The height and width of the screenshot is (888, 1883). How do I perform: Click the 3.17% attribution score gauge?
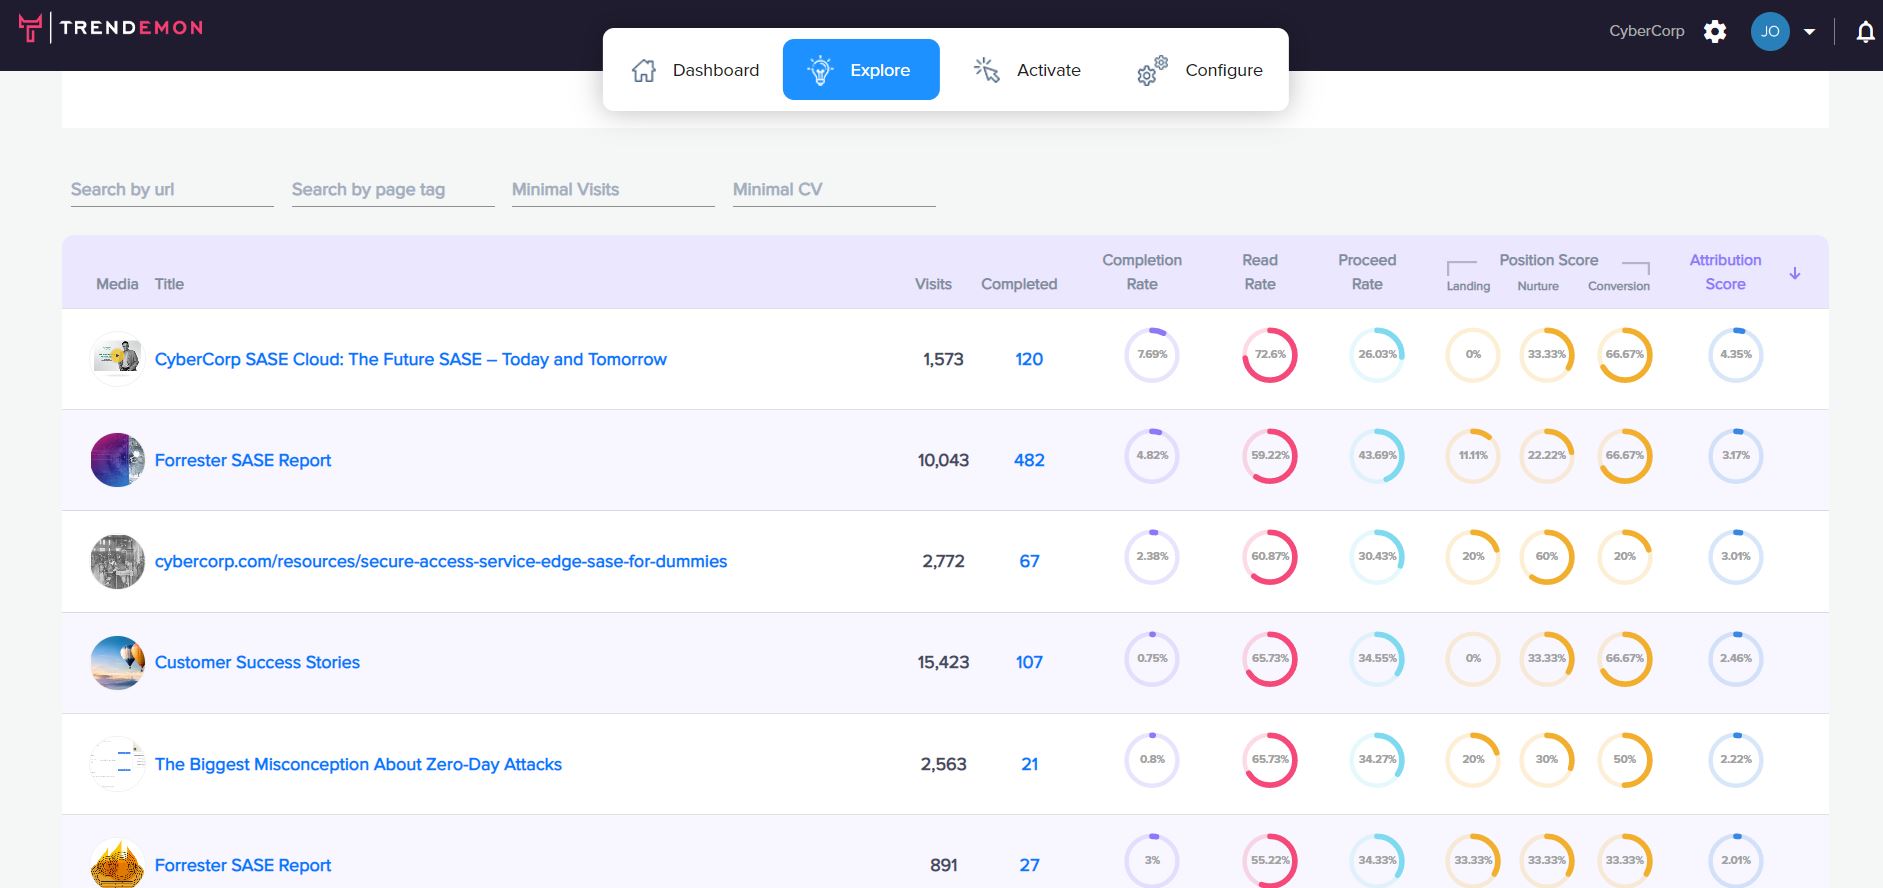click(x=1736, y=455)
